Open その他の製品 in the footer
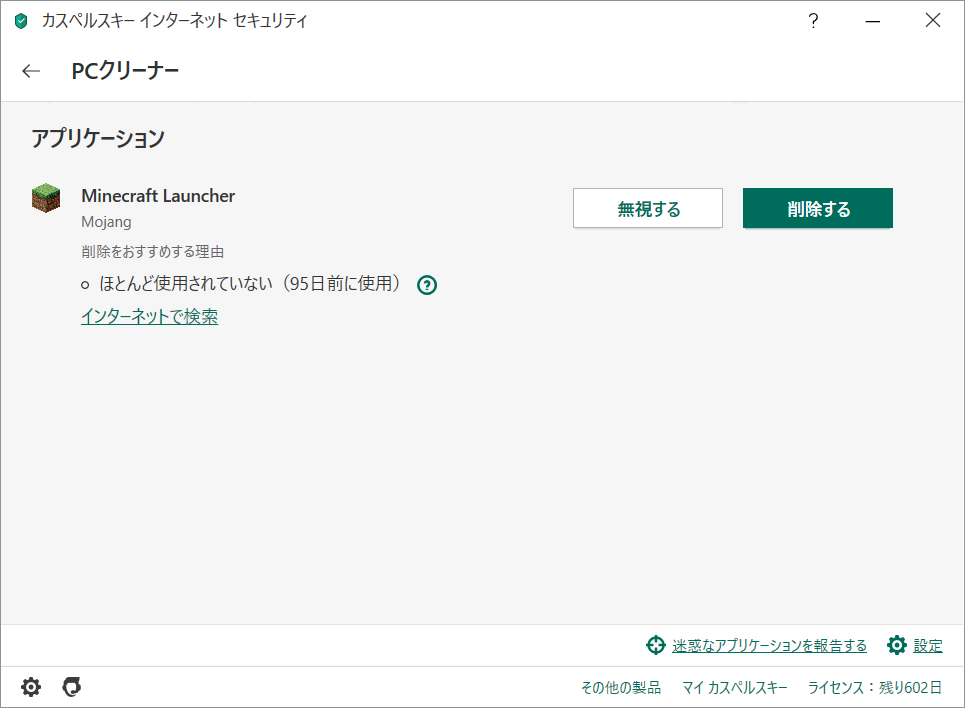The width and height of the screenshot is (965, 708). click(x=620, y=688)
